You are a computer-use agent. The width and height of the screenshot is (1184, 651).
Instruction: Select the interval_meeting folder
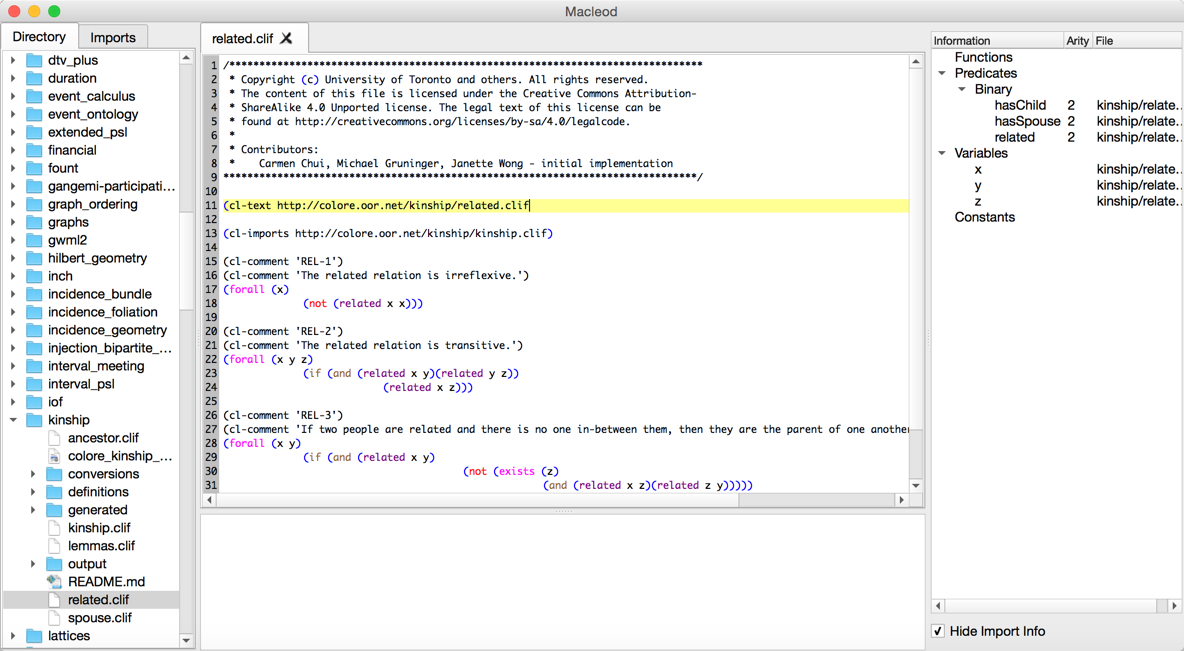pos(96,366)
